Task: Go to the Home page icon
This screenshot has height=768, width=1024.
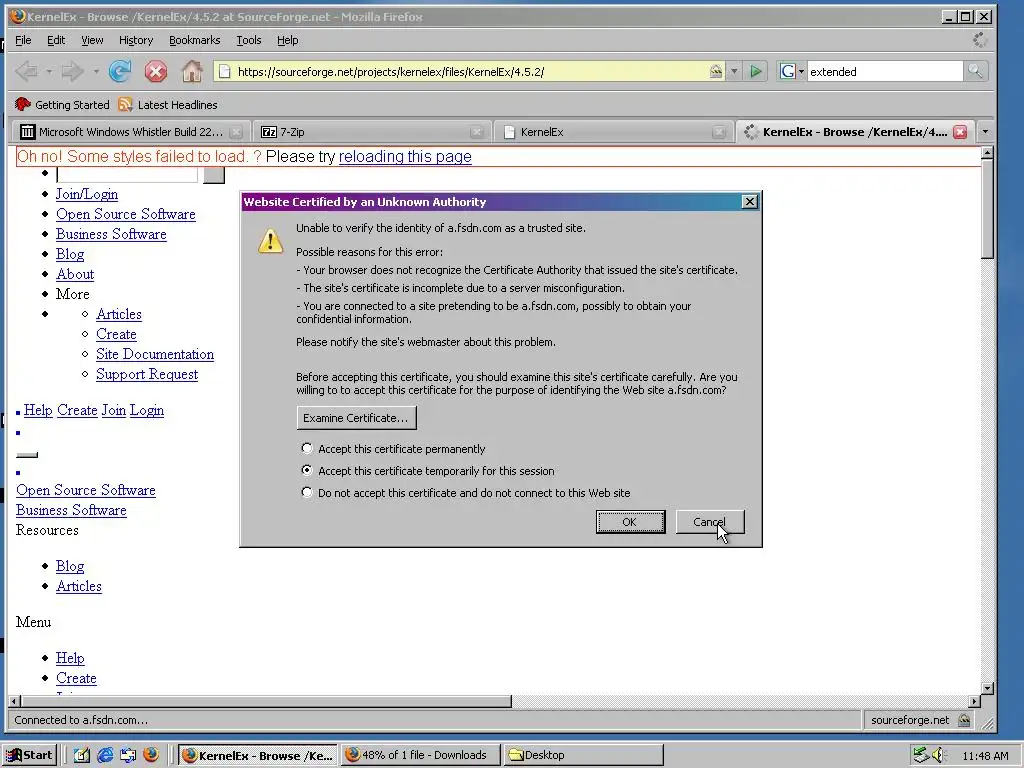Action: tap(191, 71)
